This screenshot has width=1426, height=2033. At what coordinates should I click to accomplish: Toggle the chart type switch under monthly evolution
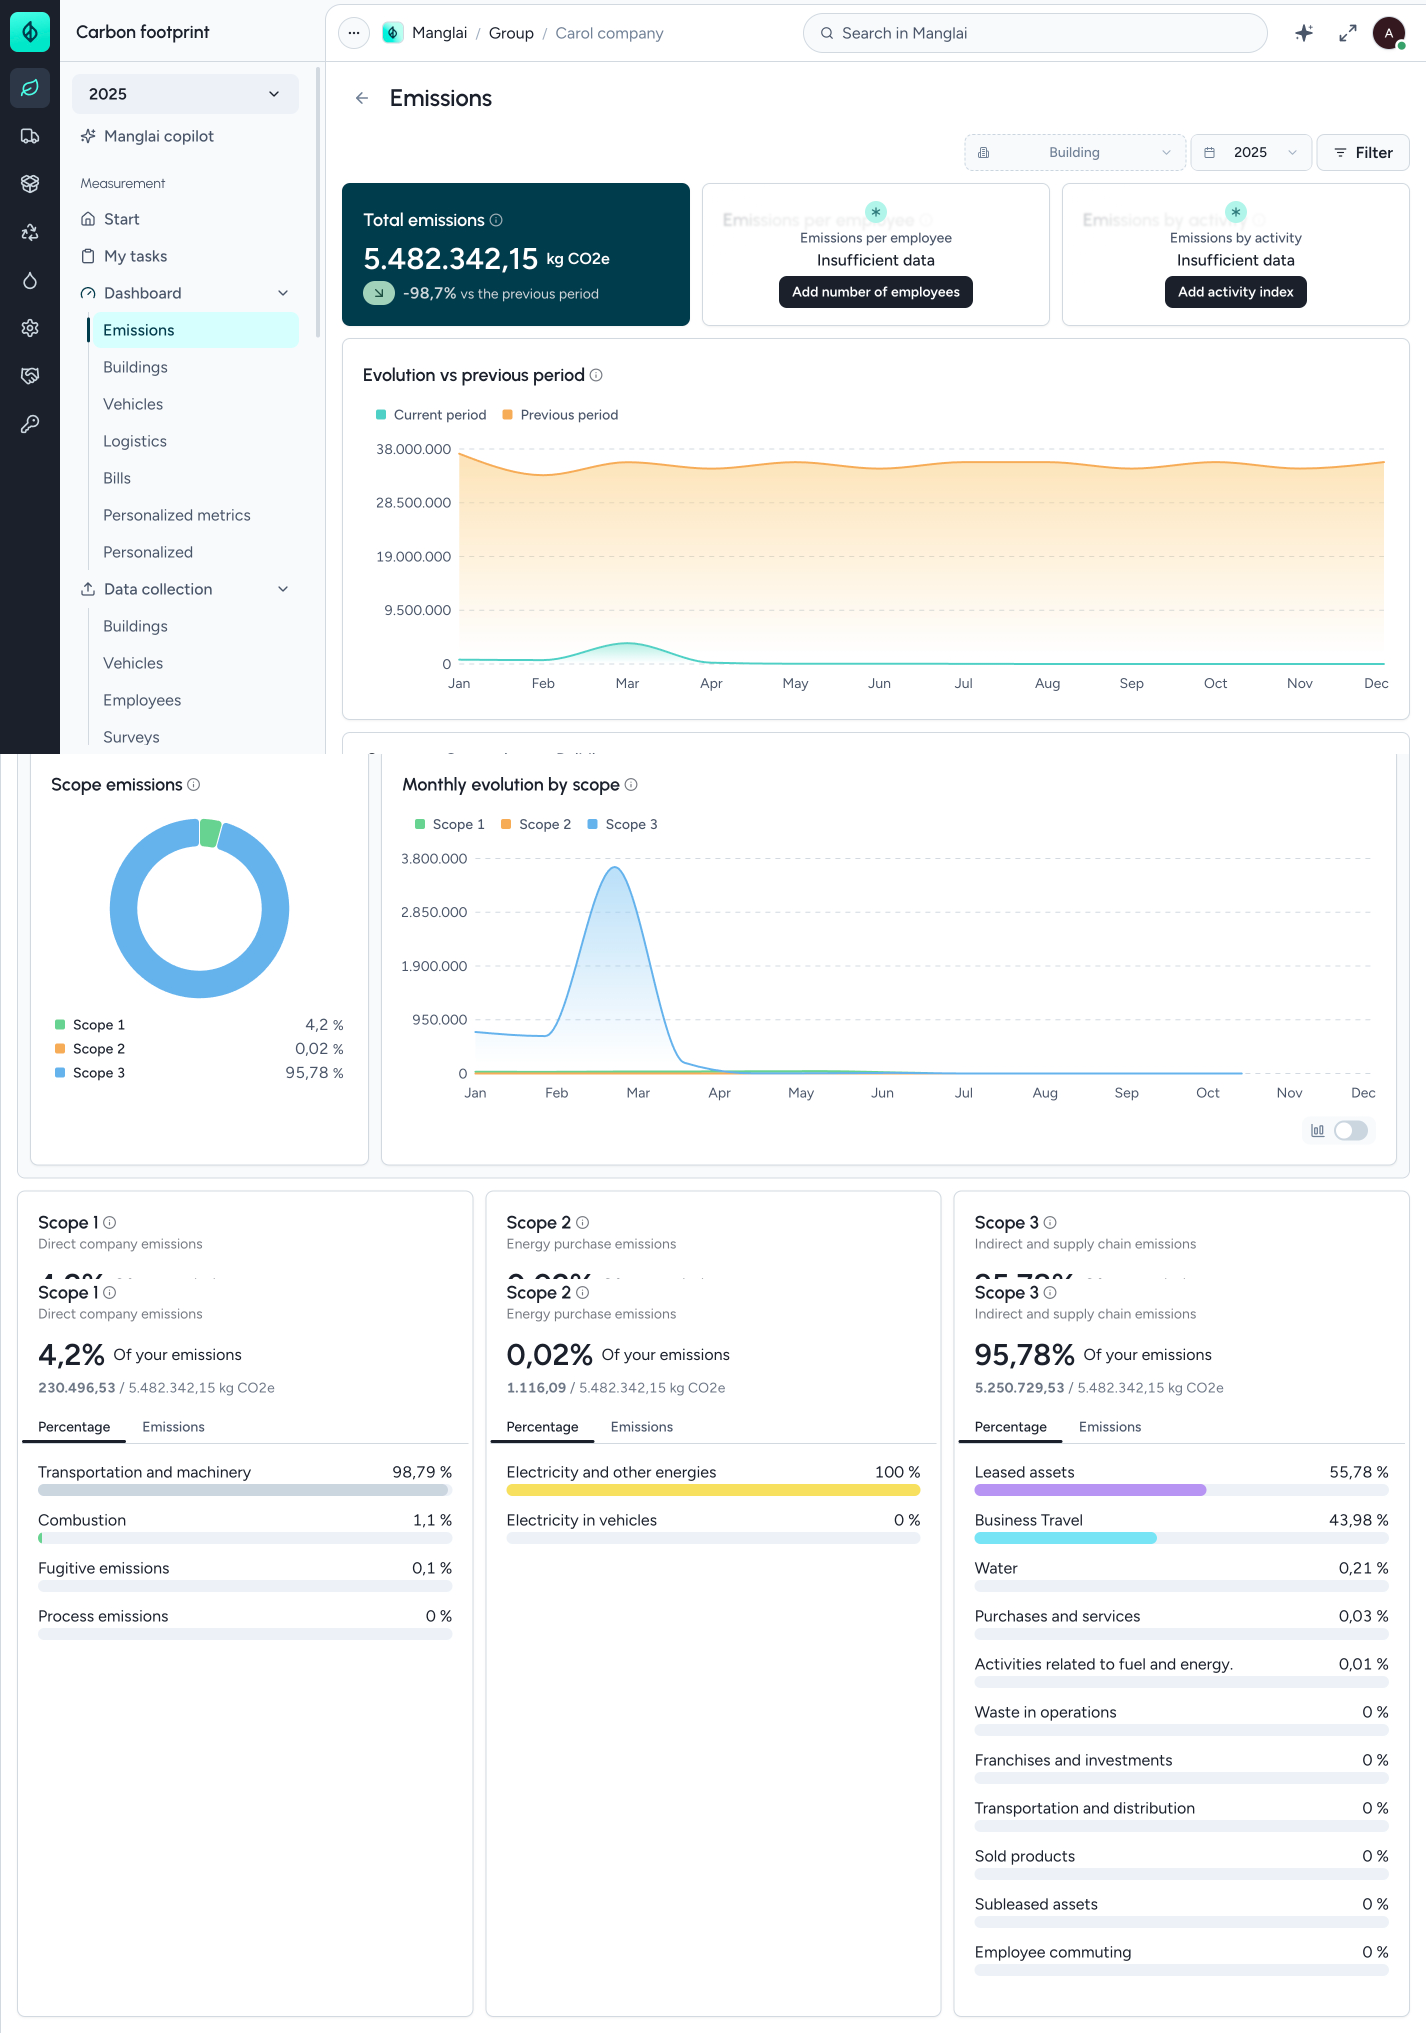(1351, 1130)
